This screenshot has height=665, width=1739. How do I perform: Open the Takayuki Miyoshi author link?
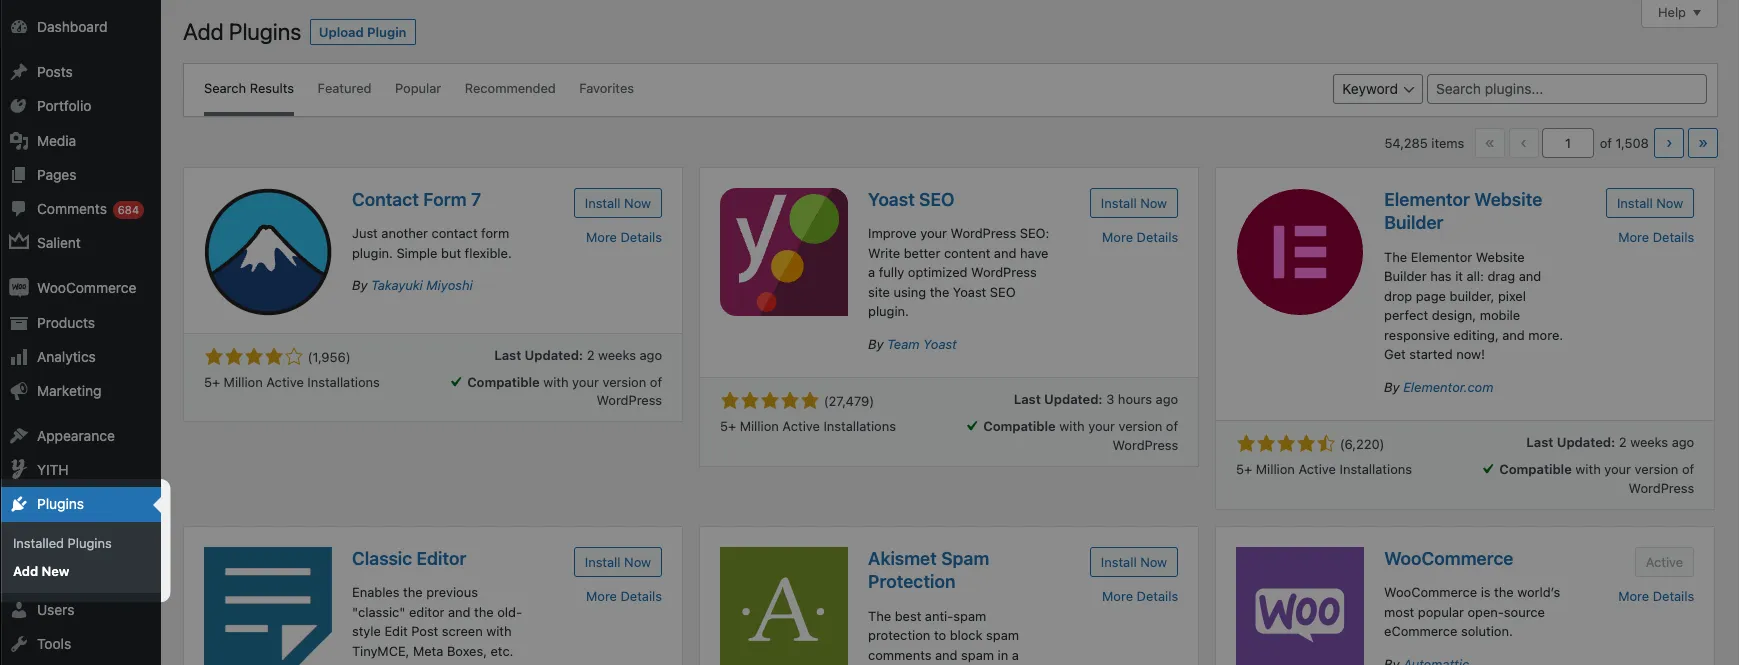[422, 286]
